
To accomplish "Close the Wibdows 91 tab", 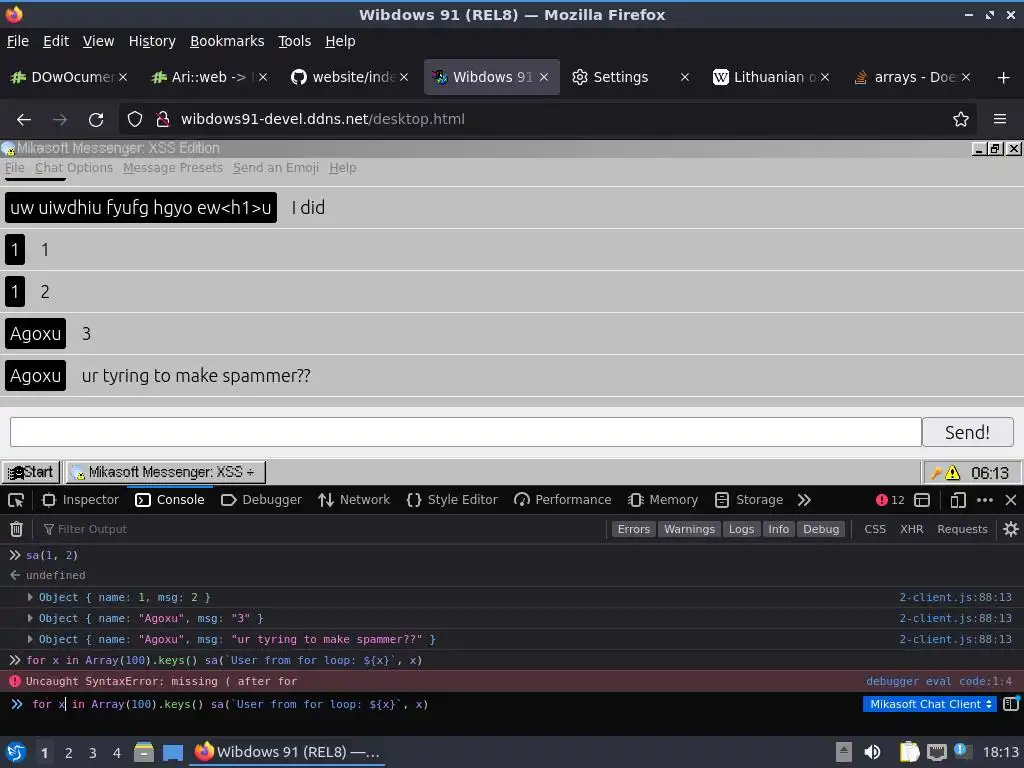I will (543, 78).
